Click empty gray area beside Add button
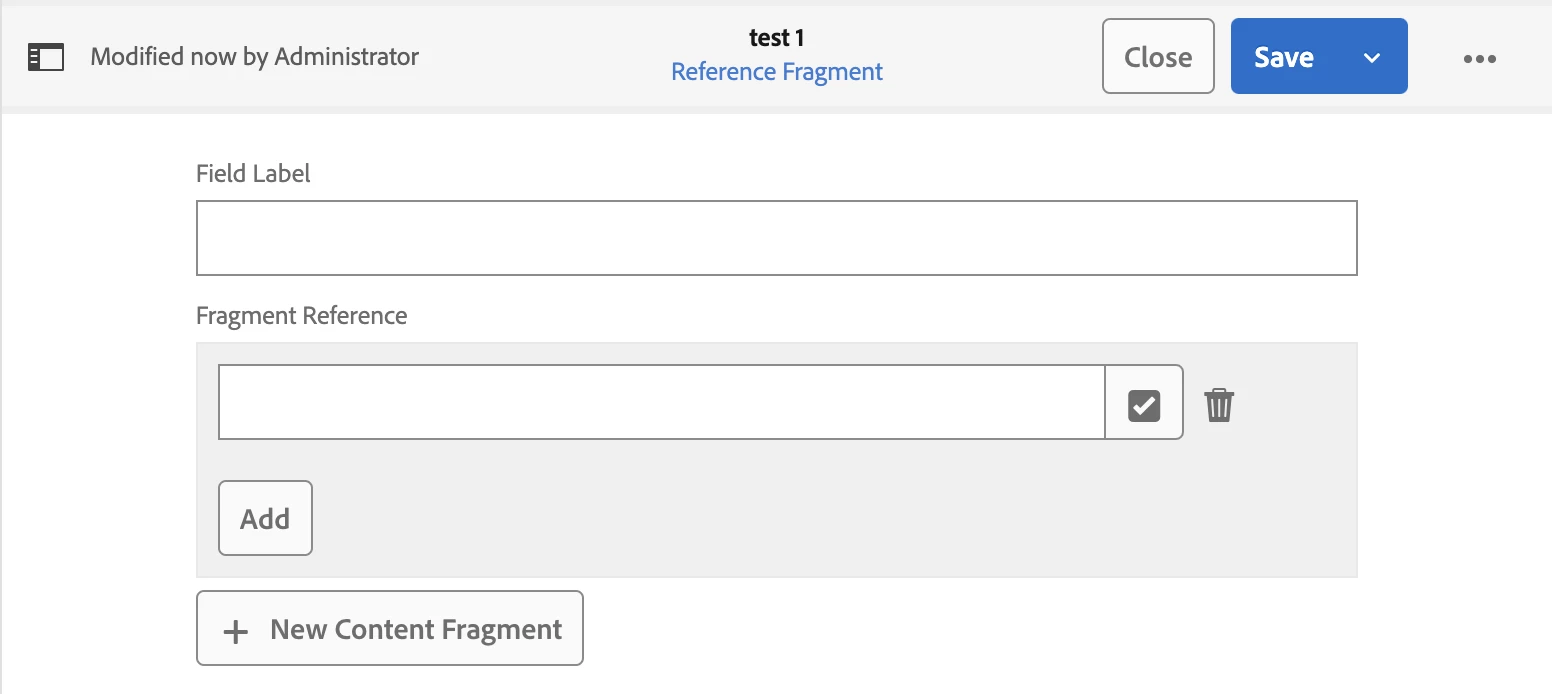The image size is (1552, 694). [800, 518]
